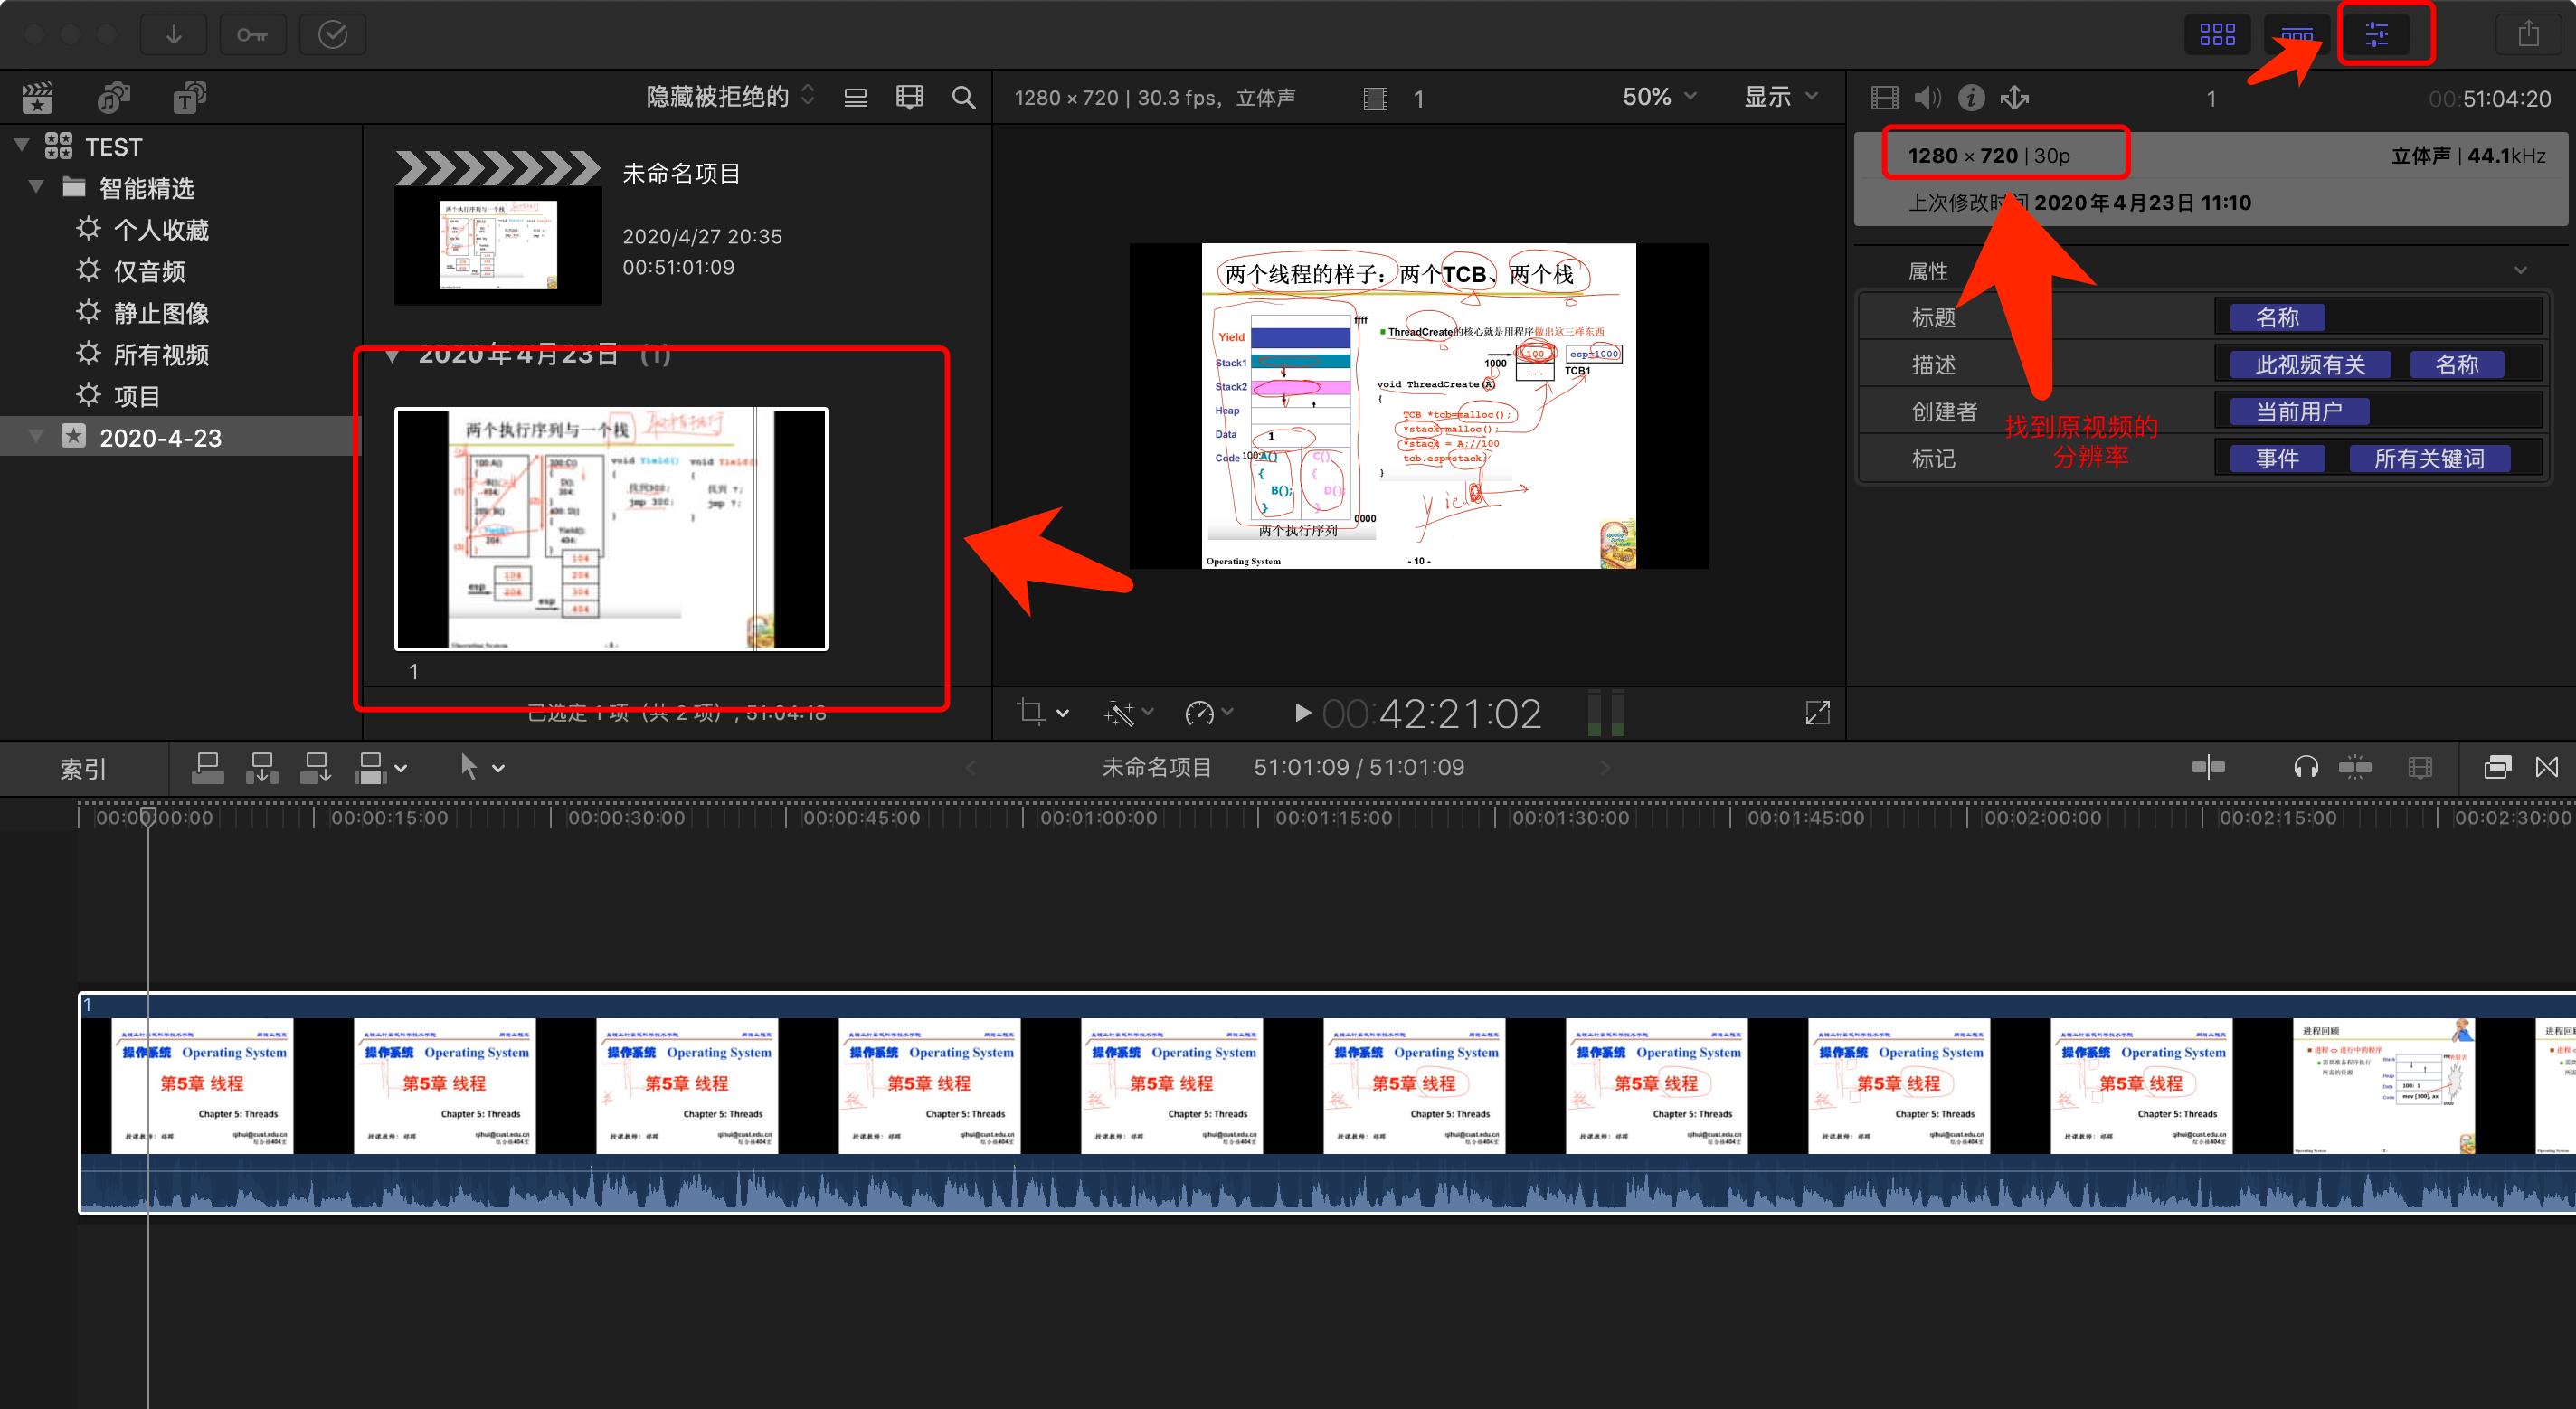Viewport: 2576px width, 1409px height.
Task: Click 当前用户 token in 创建者 row
Action: (2298, 411)
